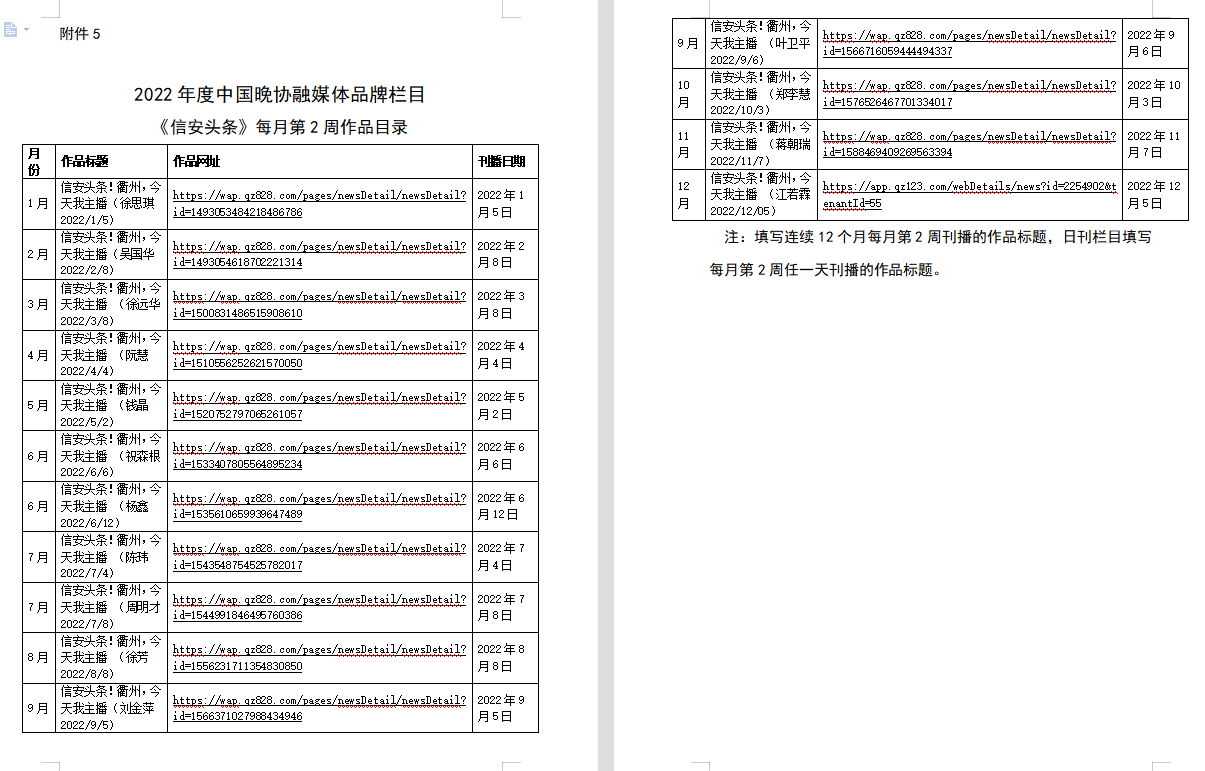Select the '8 月' month cell
The width and height of the screenshot is (1205, 771).
(38, 657)
